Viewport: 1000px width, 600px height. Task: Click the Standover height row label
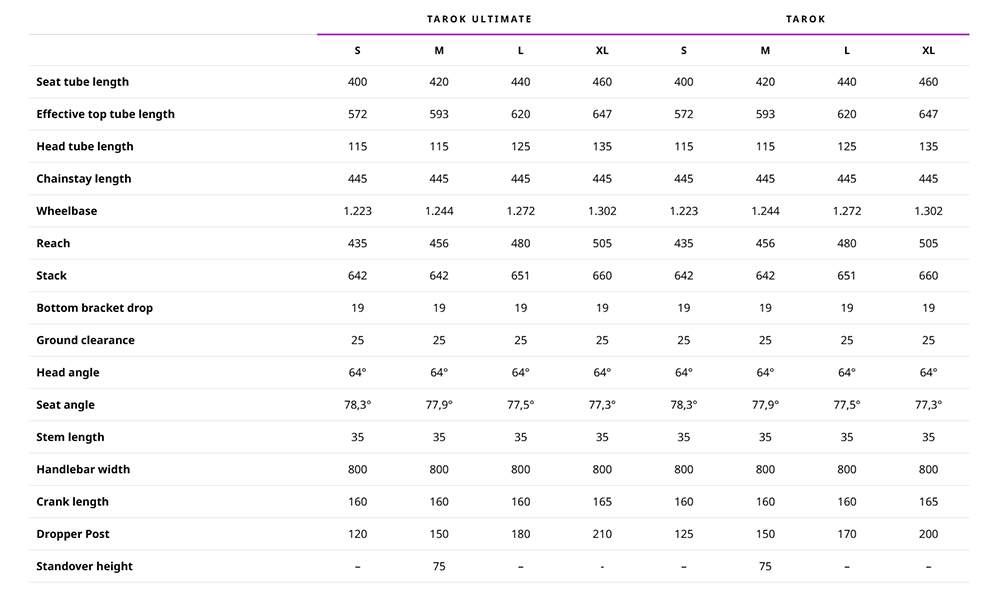(84, 566)
